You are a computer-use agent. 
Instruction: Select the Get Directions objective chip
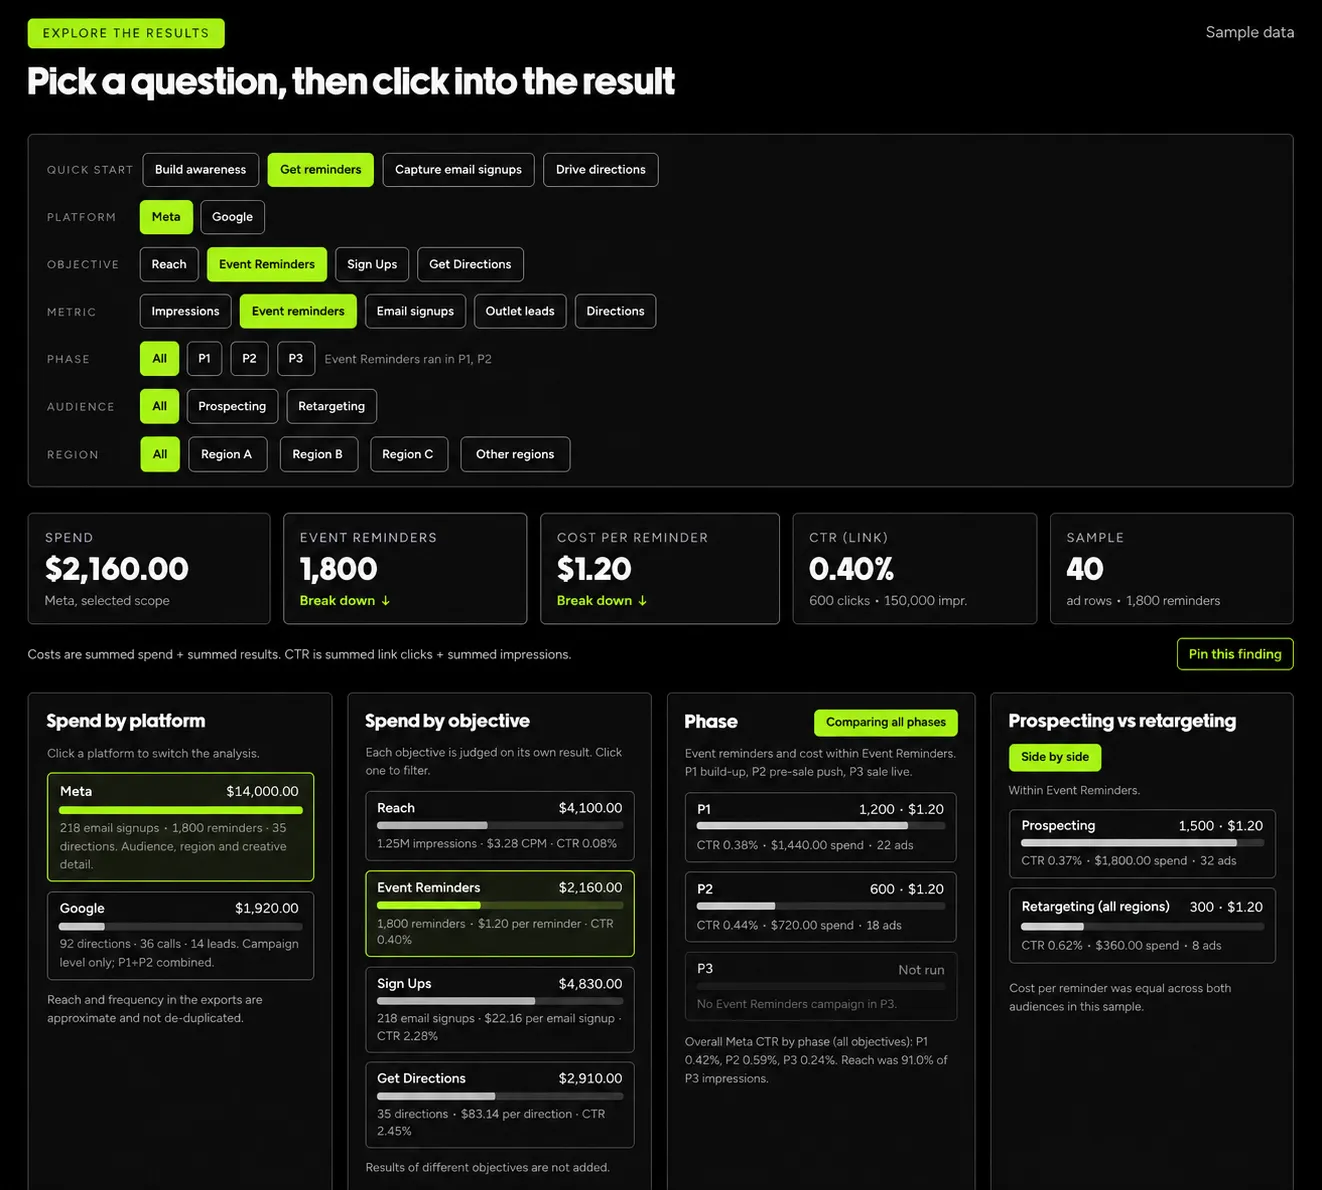(470, 264)
